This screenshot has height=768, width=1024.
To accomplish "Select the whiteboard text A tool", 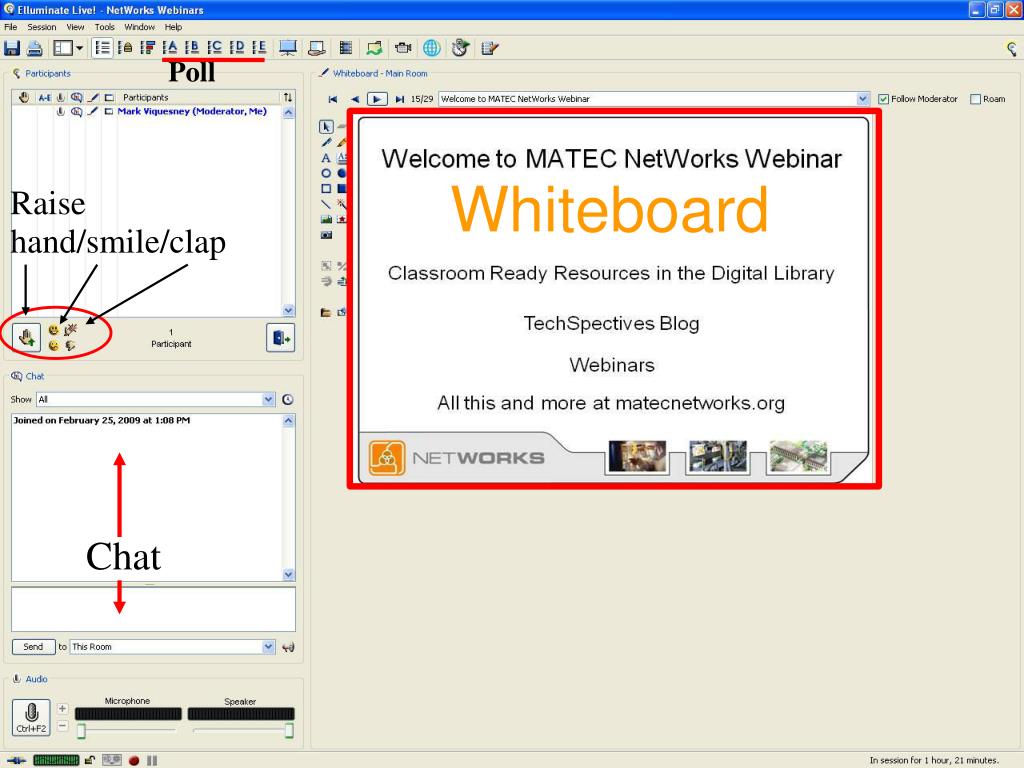I will tap(326, 158).
